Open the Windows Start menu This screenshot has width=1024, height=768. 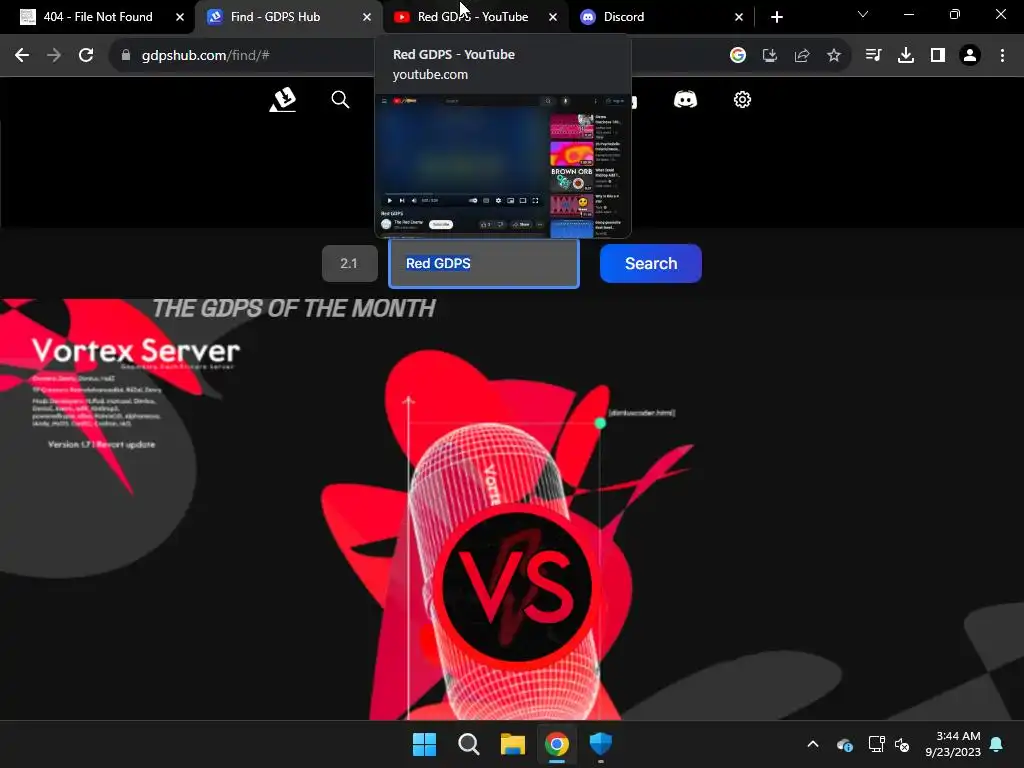point(424,744)
